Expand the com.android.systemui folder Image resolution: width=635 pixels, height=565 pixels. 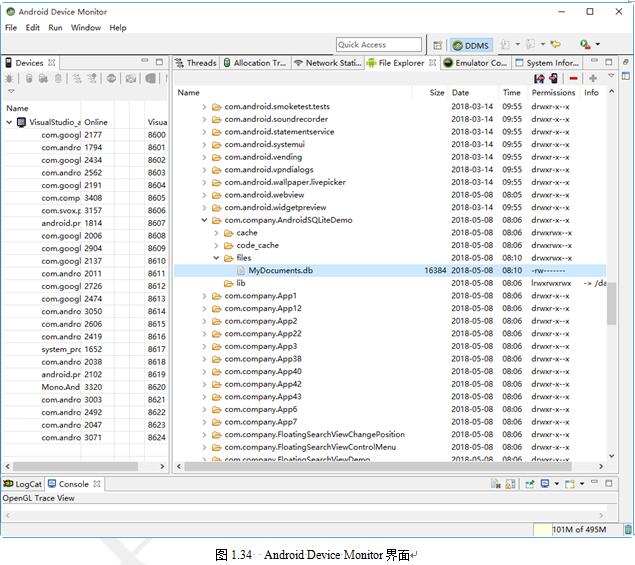pyautogui.click(x=205, y=144)
